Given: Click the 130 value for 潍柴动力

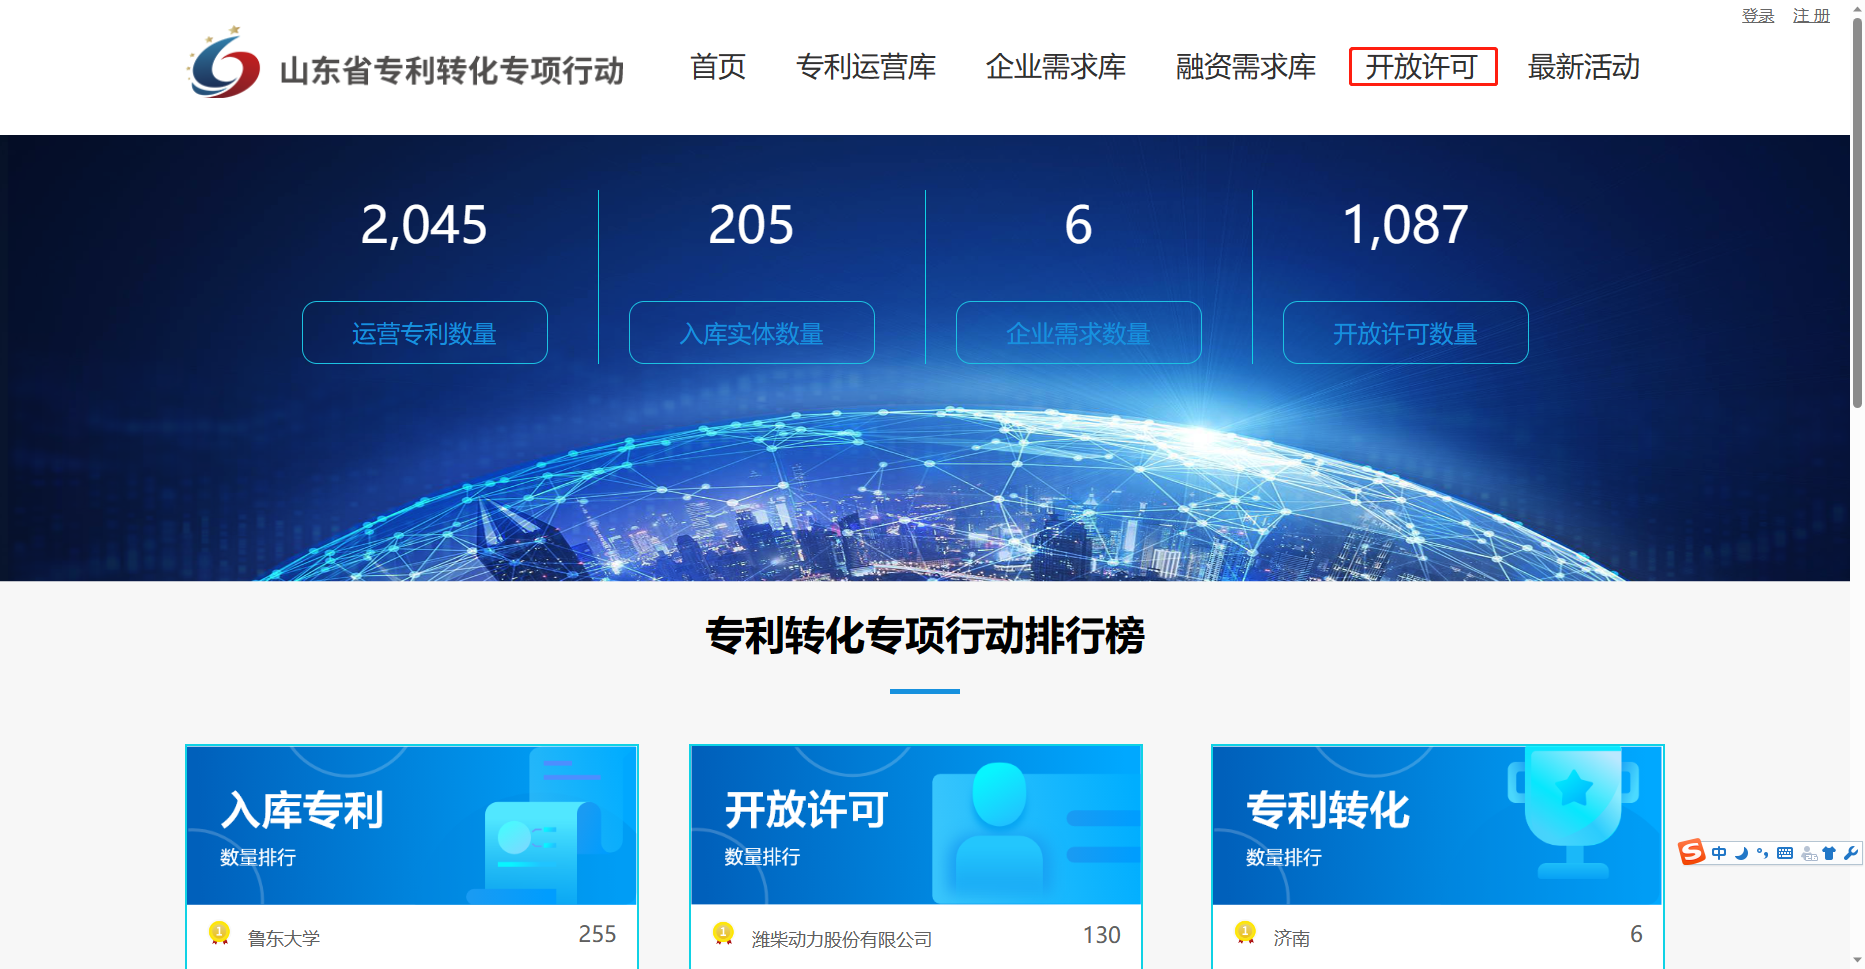Looking at the screenshot, I should tap(1101, 935).
